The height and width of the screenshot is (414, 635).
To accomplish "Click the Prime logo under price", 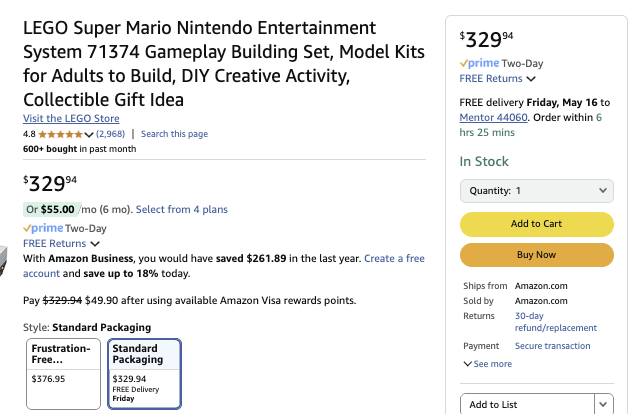I will (45, 228).
